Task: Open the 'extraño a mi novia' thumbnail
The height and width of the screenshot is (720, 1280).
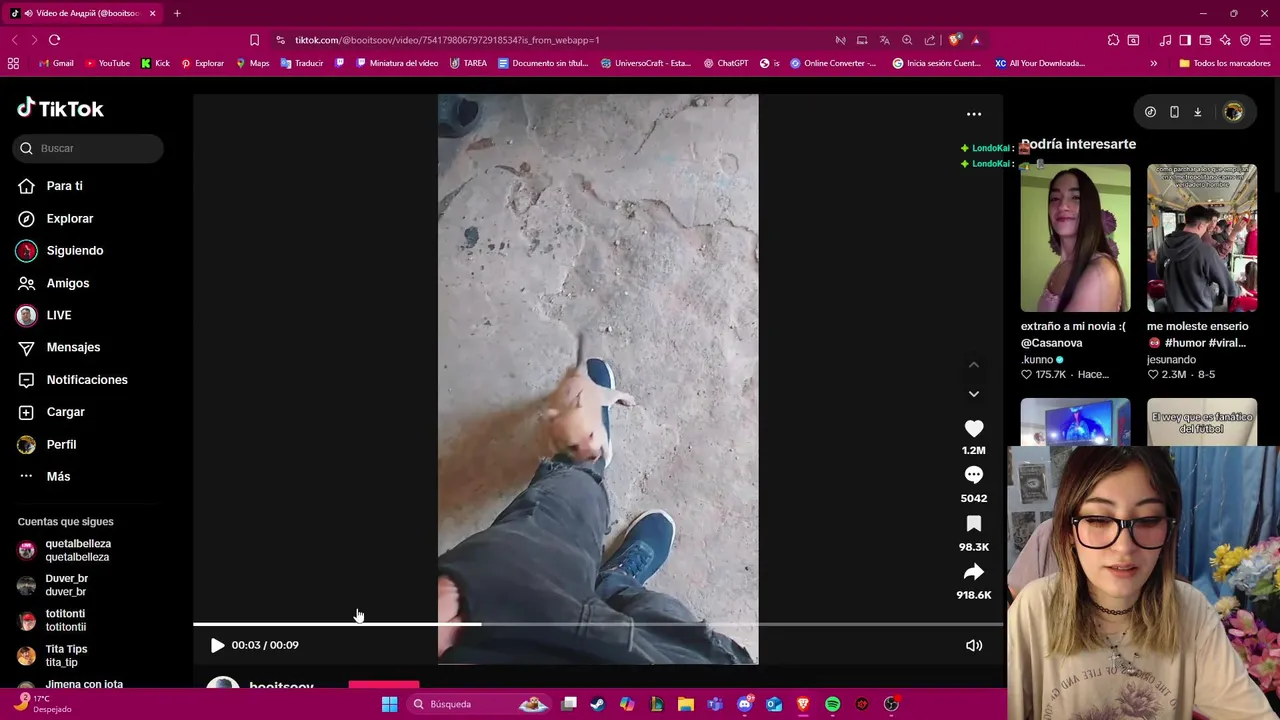Action: pyautogui.click(x=1075, y=238)
